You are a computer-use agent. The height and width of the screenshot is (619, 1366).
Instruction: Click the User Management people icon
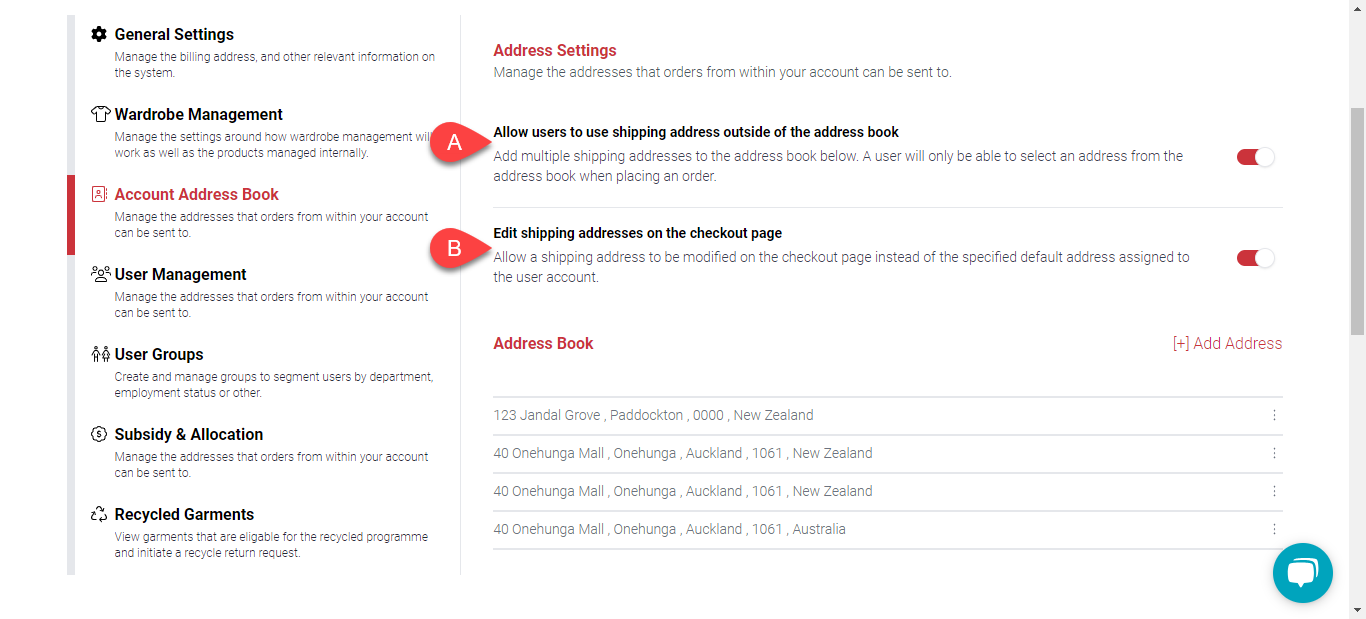tap(99, 274)
